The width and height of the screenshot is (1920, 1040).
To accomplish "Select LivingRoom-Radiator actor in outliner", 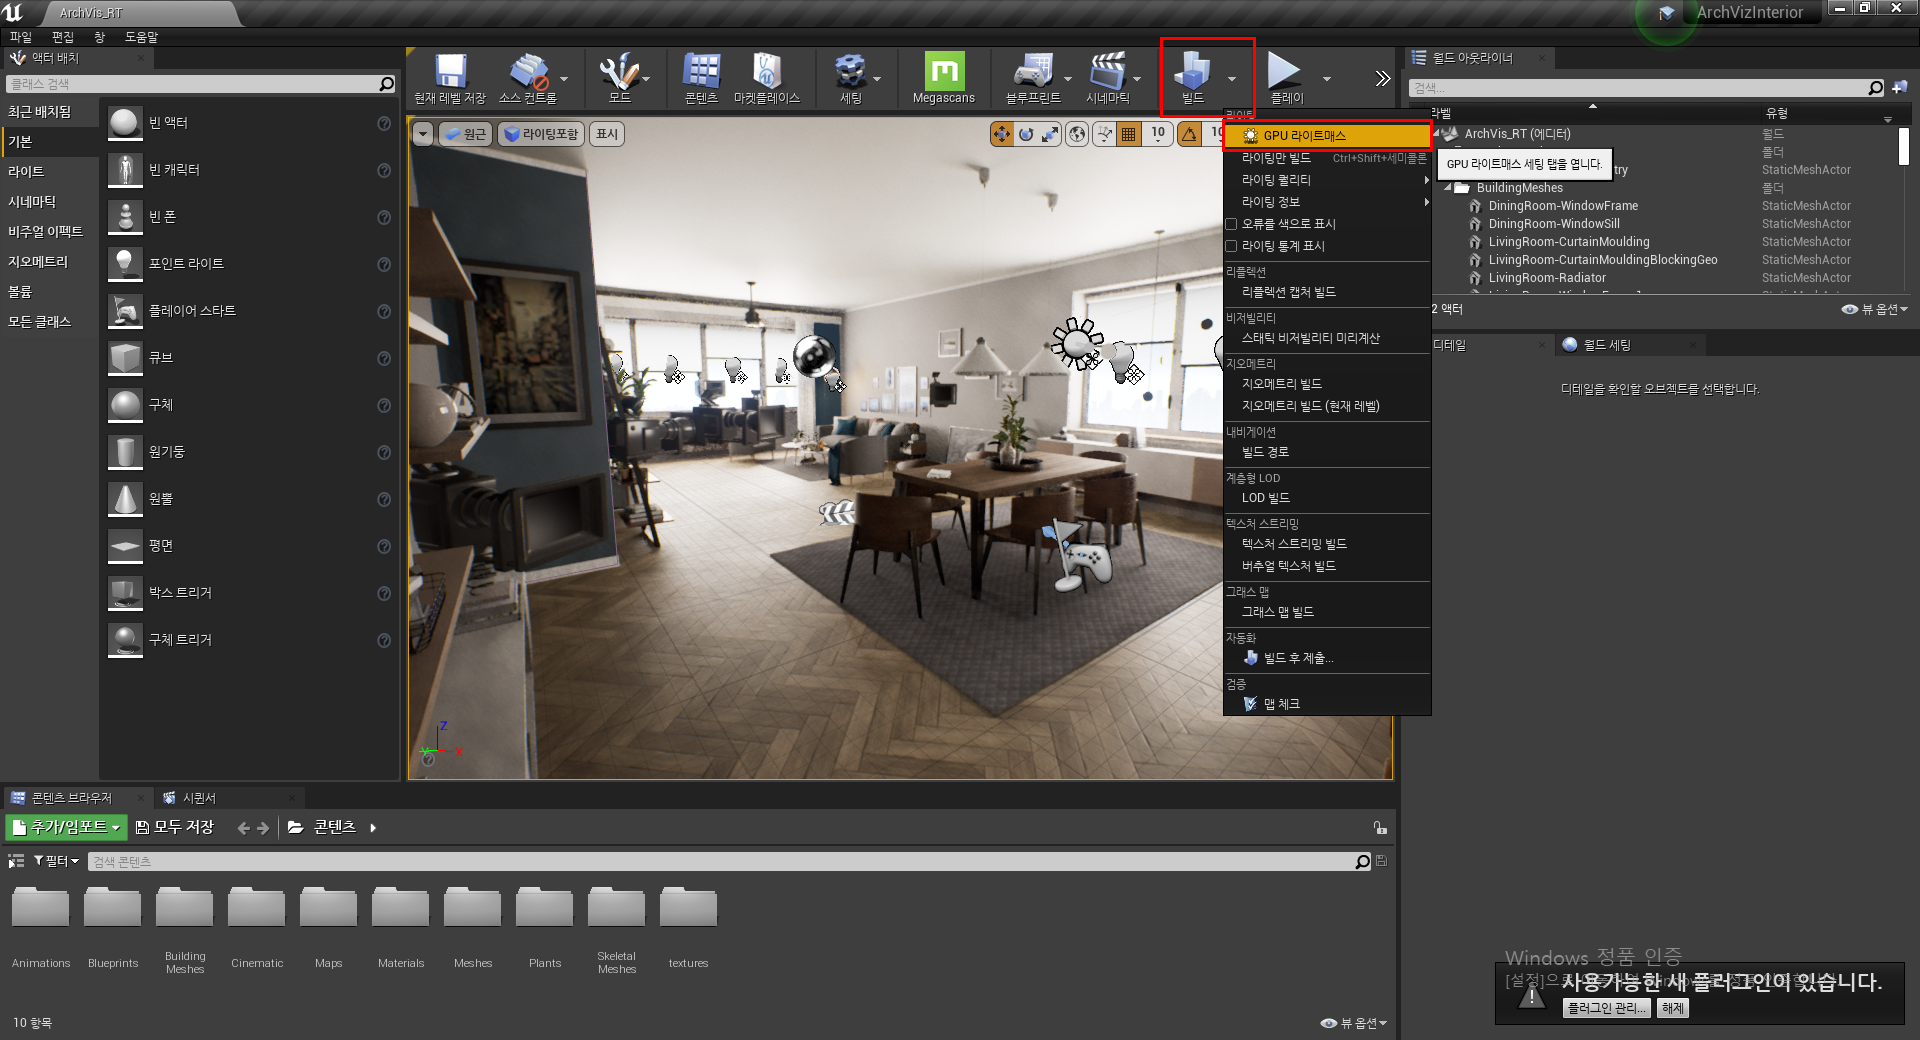I will 1547,278.
